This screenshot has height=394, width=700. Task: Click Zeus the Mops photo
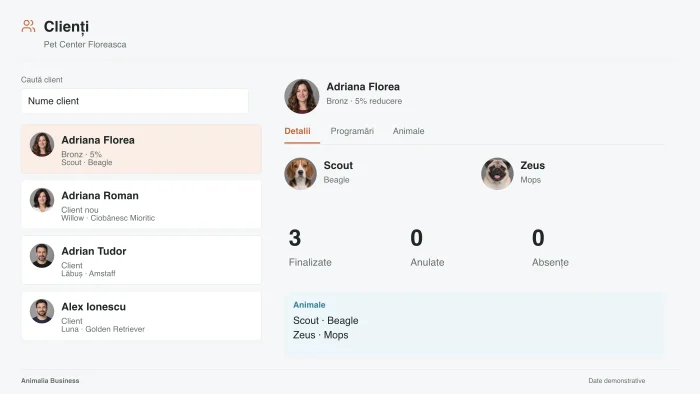497,174
